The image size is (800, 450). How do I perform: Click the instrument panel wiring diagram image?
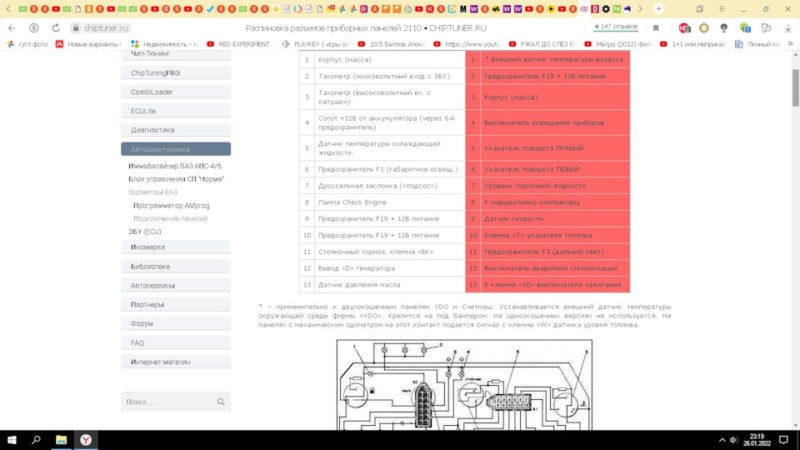[464, 385]
